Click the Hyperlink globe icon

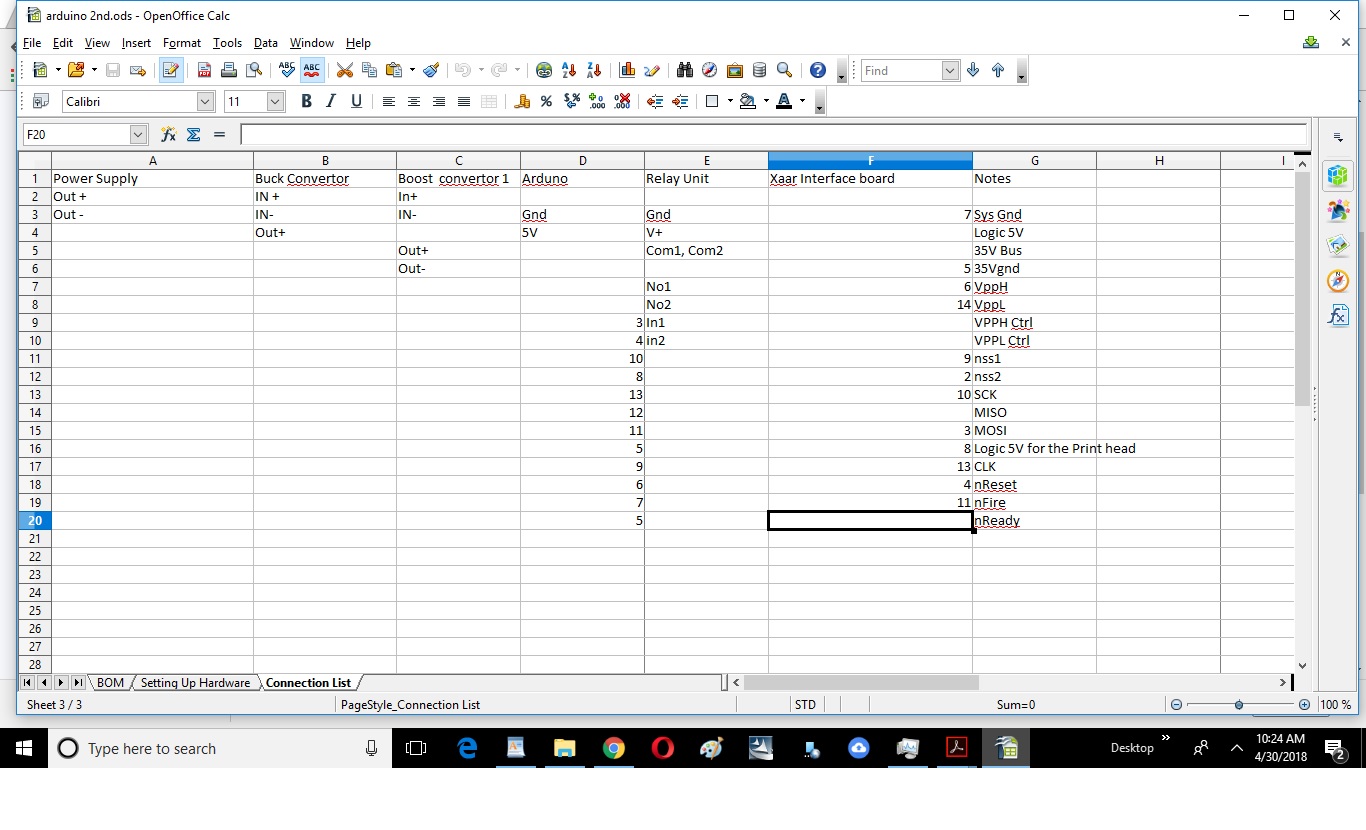click(544, 70)
